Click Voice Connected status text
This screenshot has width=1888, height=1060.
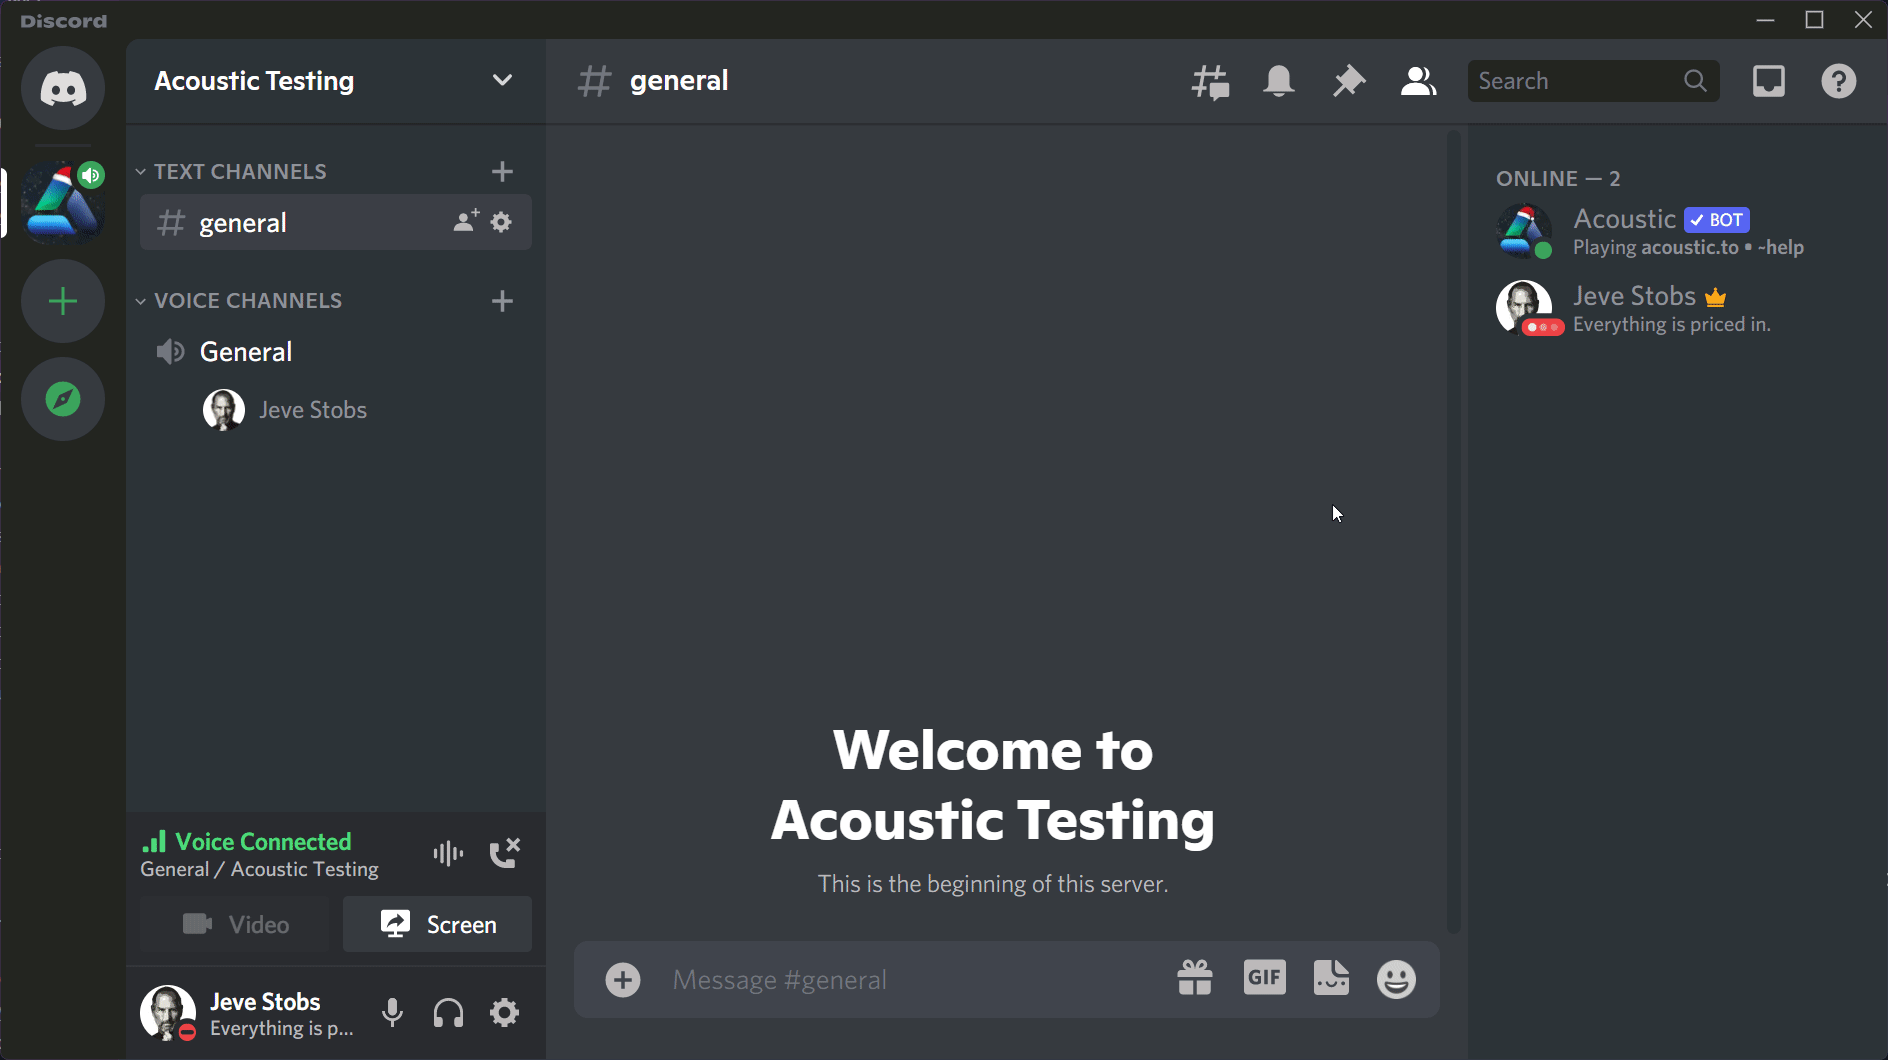[263, 842]
